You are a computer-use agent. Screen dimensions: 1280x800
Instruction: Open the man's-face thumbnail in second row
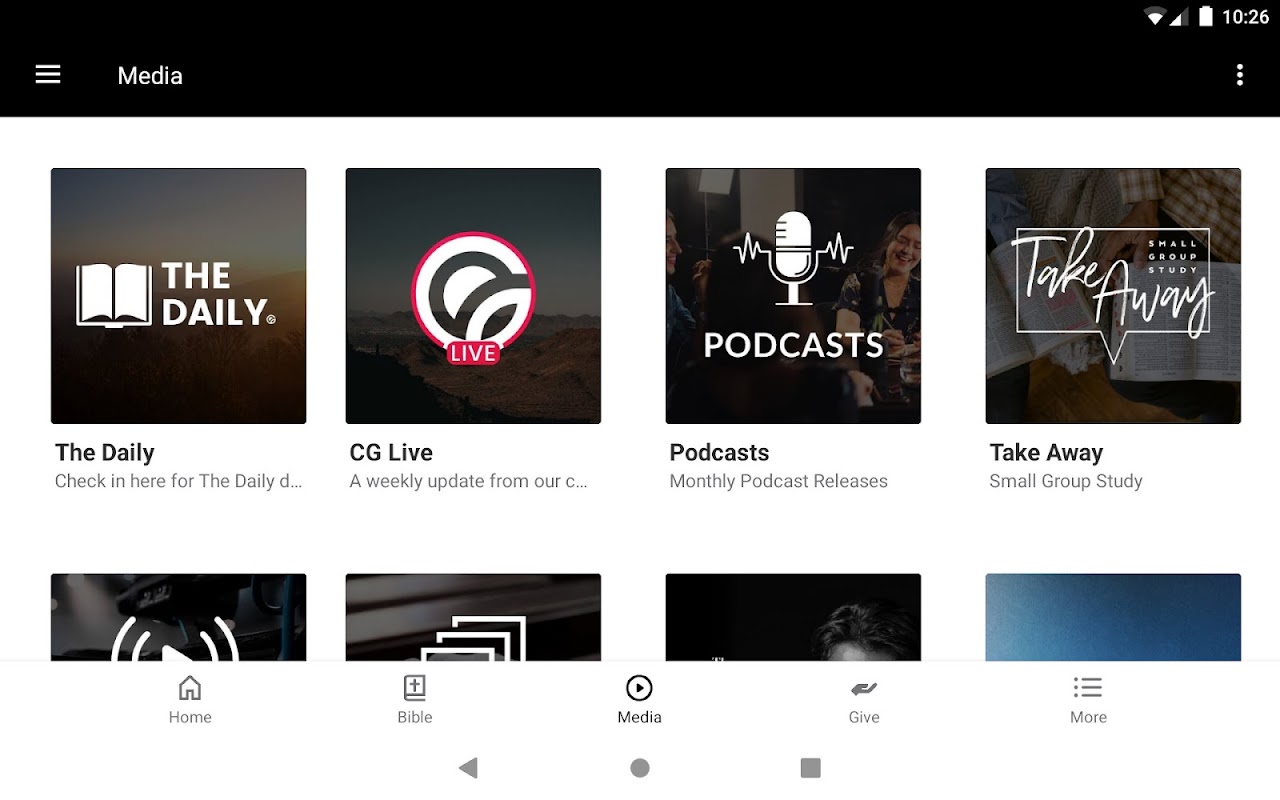point(793,617)
